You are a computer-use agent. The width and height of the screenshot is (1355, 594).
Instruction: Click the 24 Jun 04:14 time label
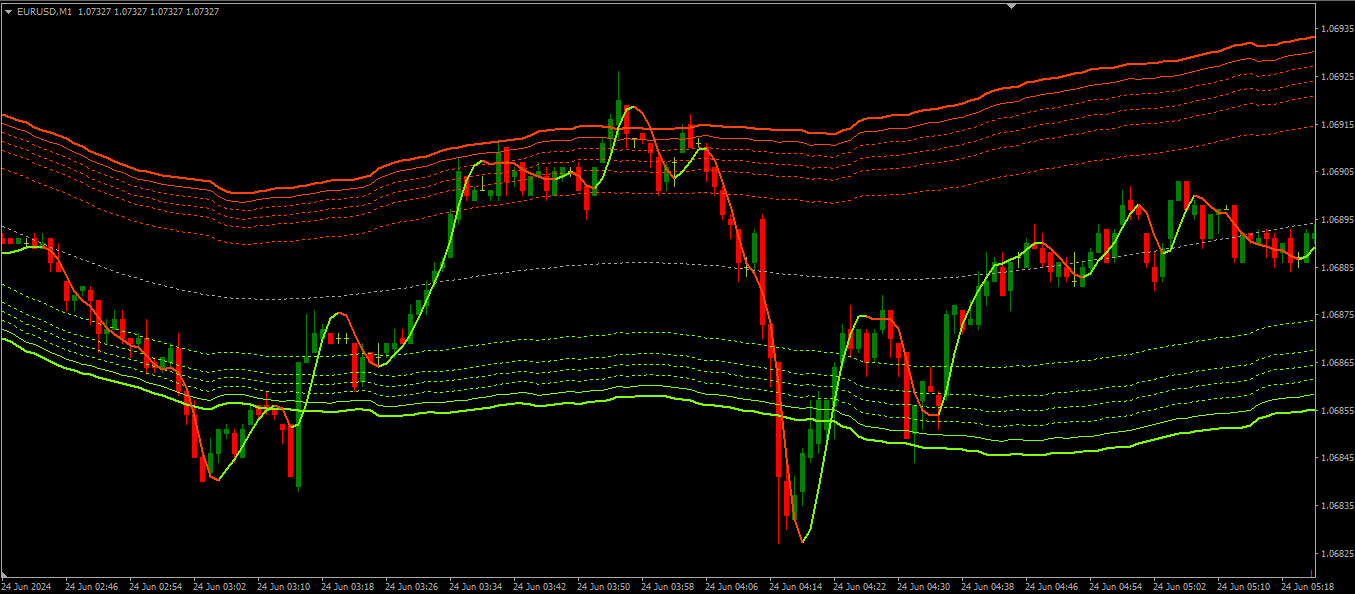point(796,586)
